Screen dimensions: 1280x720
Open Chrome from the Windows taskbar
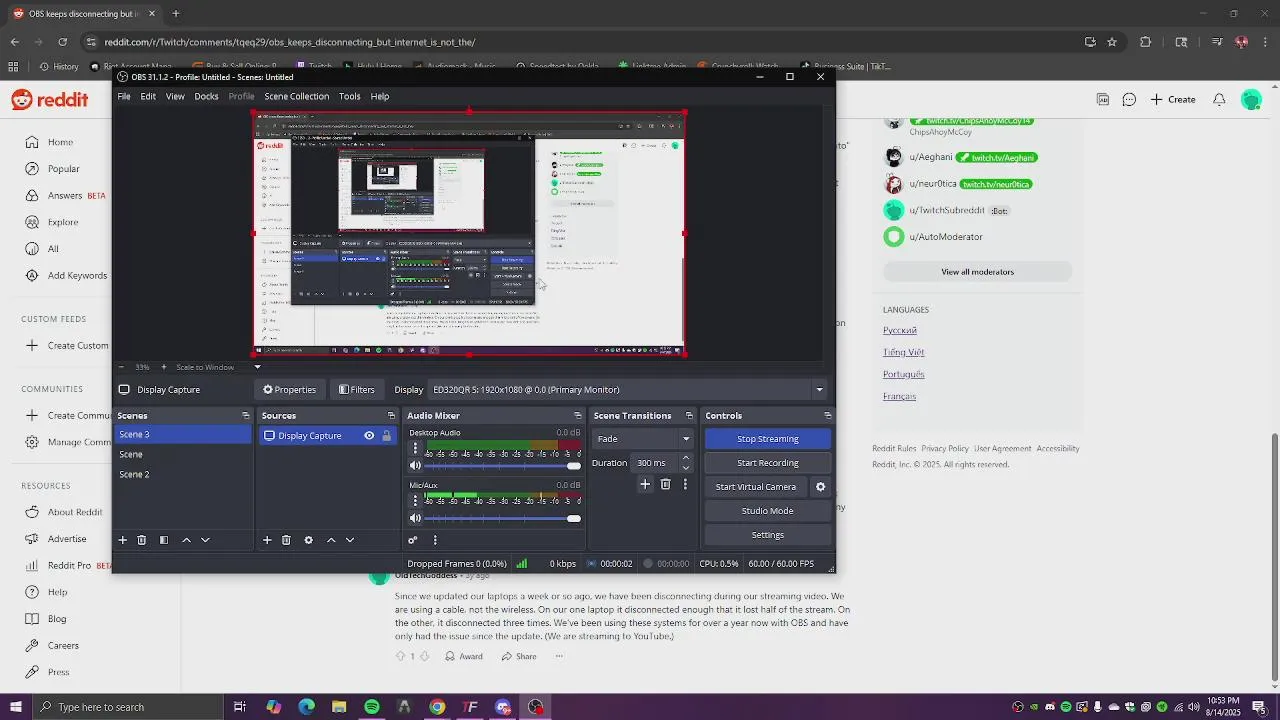click(x=437, y=707)
